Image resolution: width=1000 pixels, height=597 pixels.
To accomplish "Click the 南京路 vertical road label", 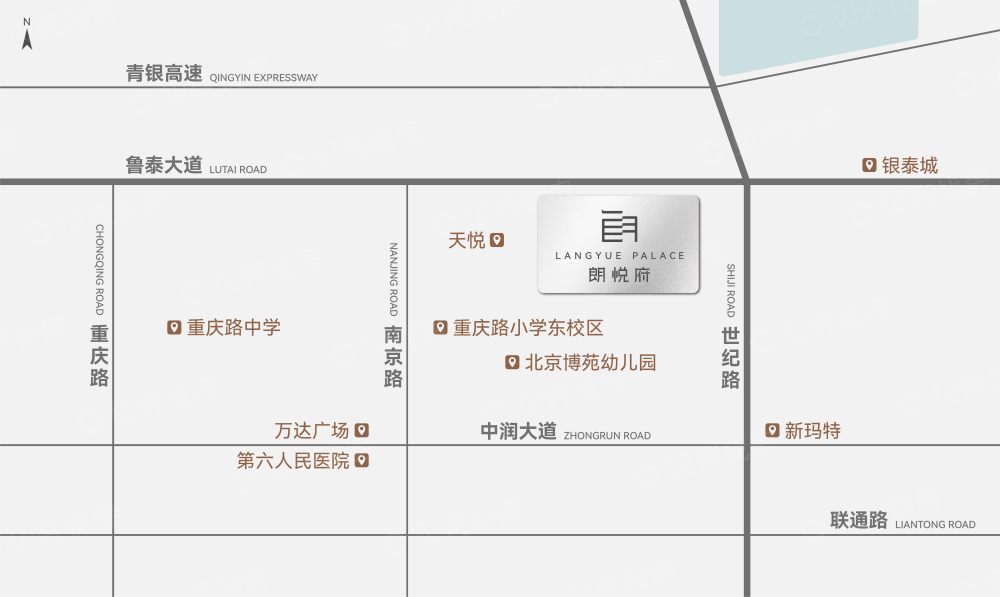I will [x=393, y=357].
